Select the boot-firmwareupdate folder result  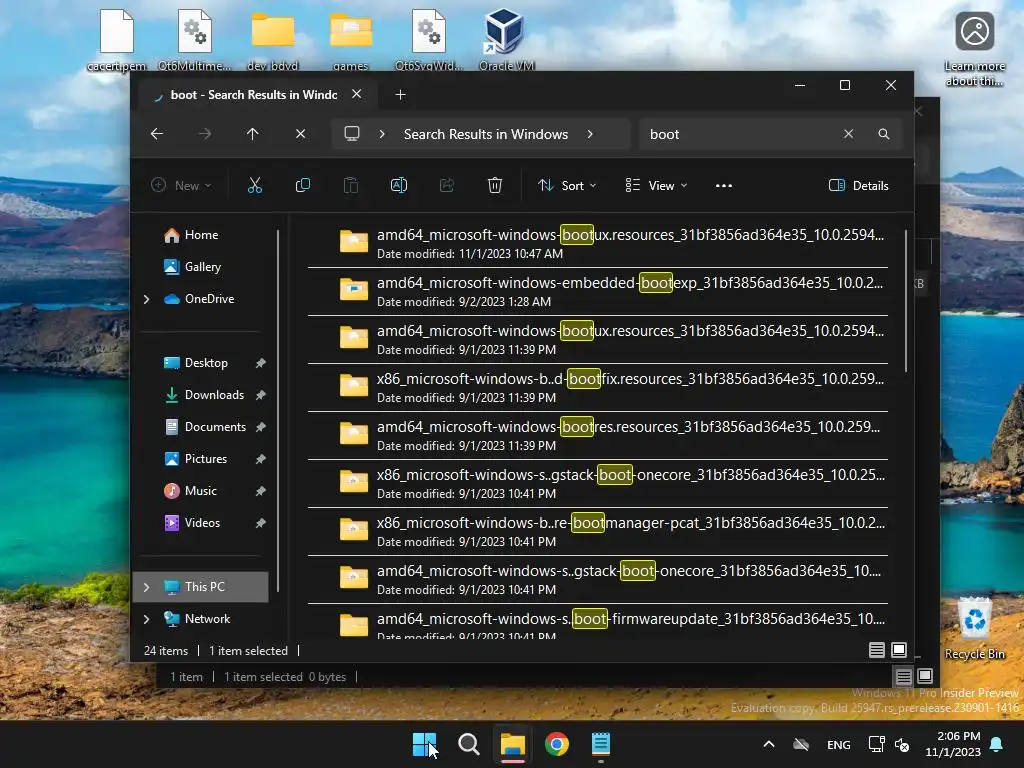[598, 622]
